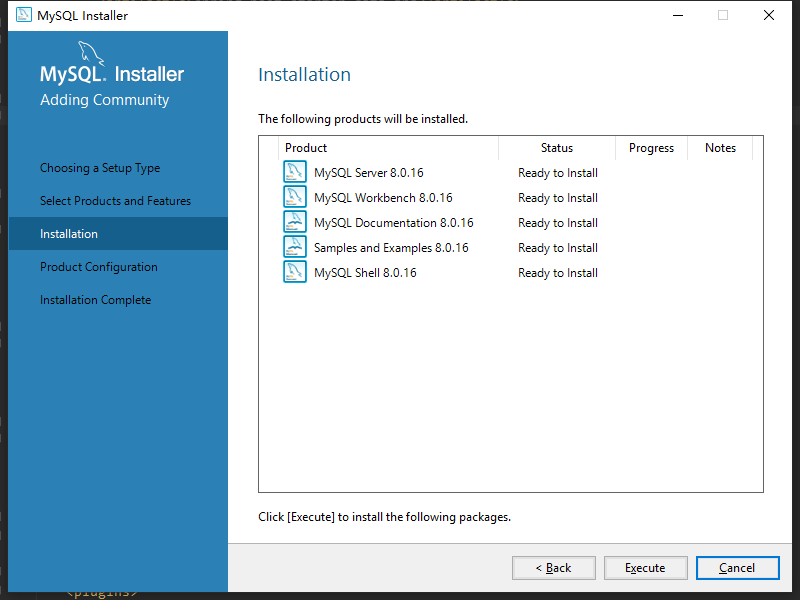
Task: Minimize the MySQL Installer window
Action: click(678, 15)
